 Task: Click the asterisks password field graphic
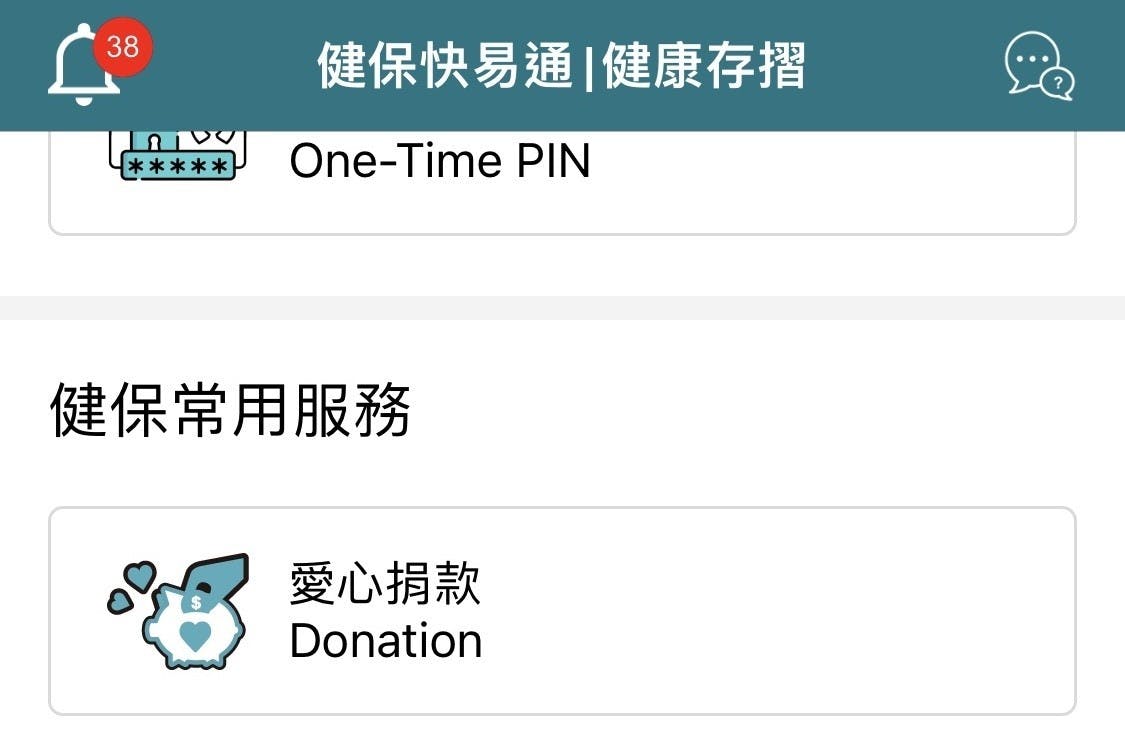click(178, 166)
